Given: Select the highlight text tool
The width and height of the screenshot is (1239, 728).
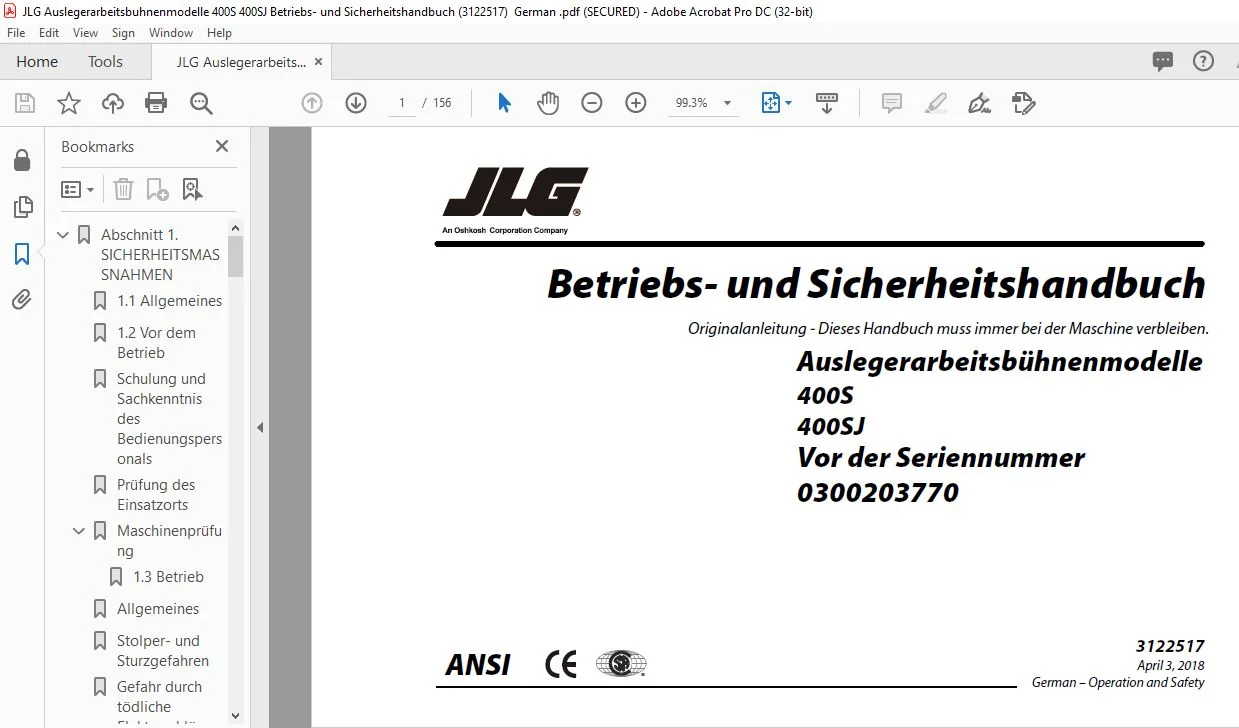Looking at the screenshot, I should [936, 103].
